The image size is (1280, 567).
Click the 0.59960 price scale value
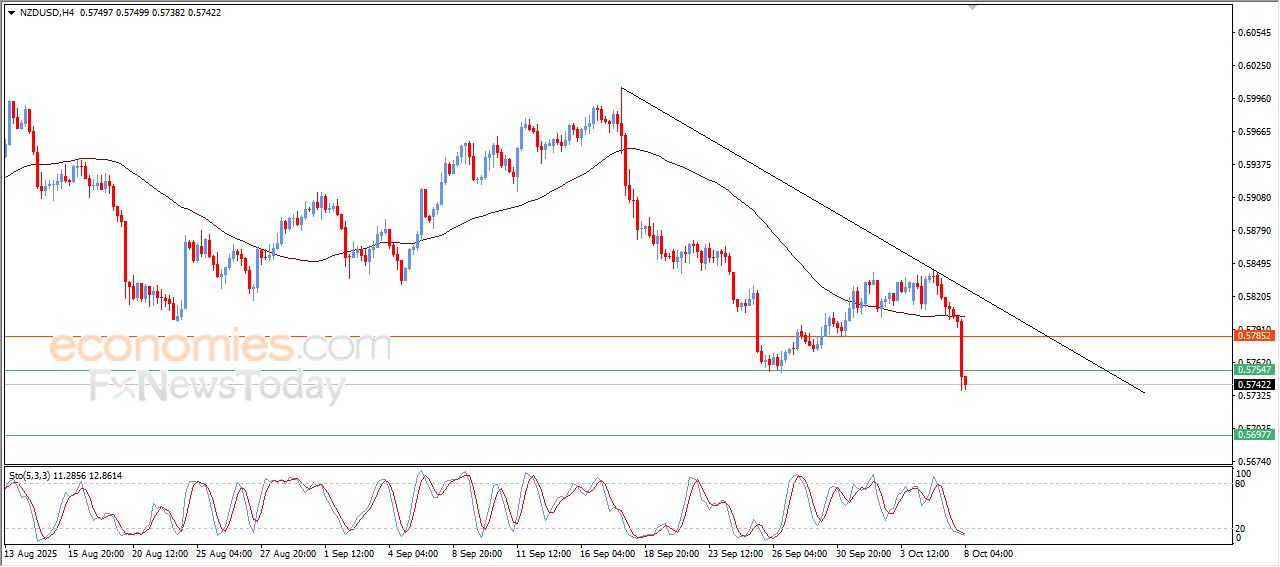tap(1253, 99)
